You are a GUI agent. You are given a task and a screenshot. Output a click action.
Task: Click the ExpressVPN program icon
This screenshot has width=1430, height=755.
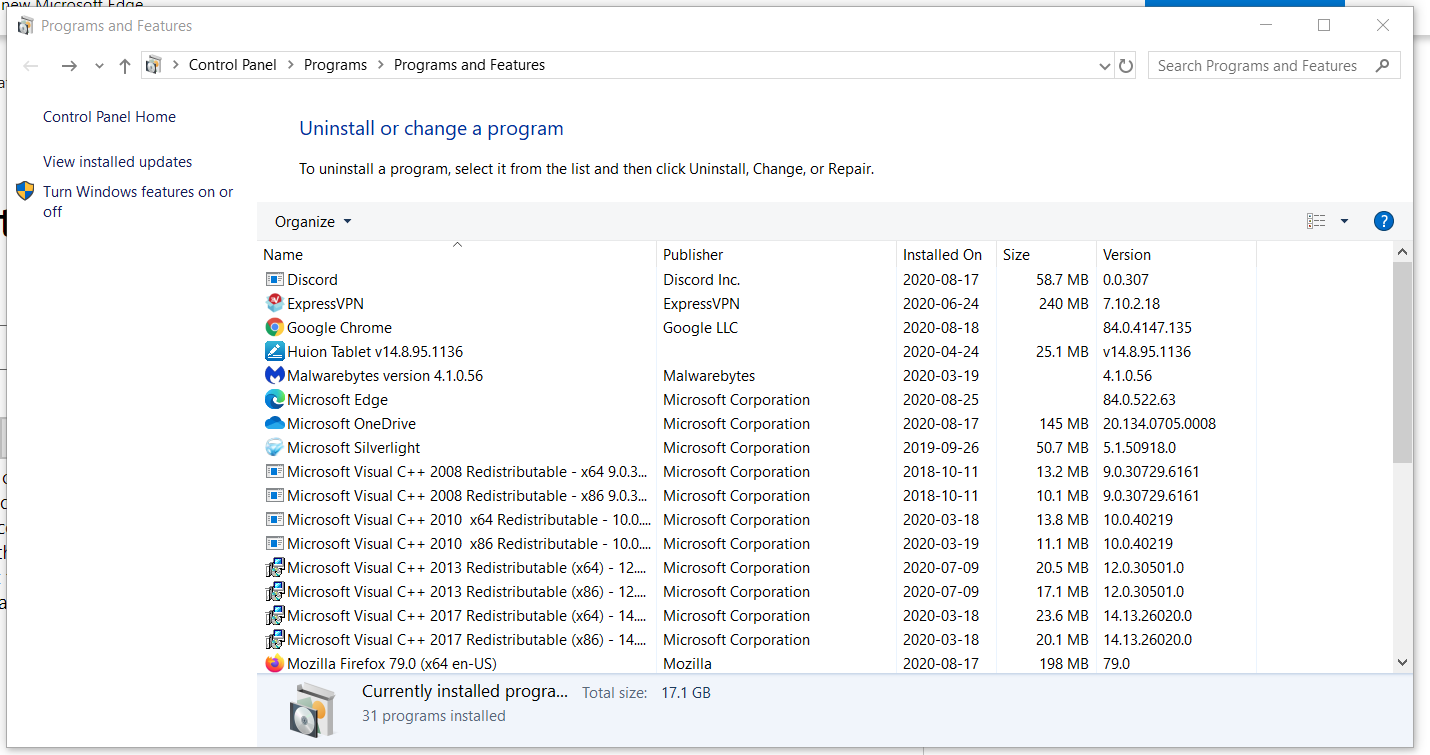275,304
